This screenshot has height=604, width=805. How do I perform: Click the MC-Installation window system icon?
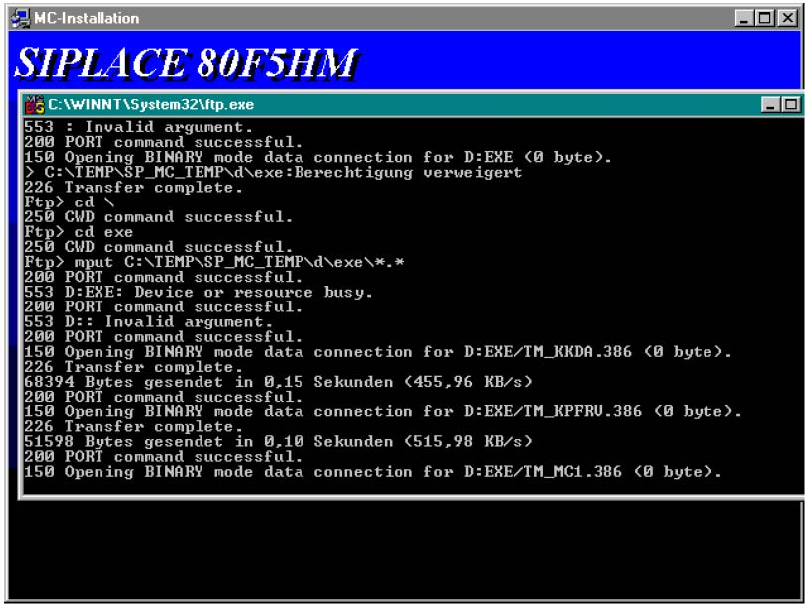21,18
